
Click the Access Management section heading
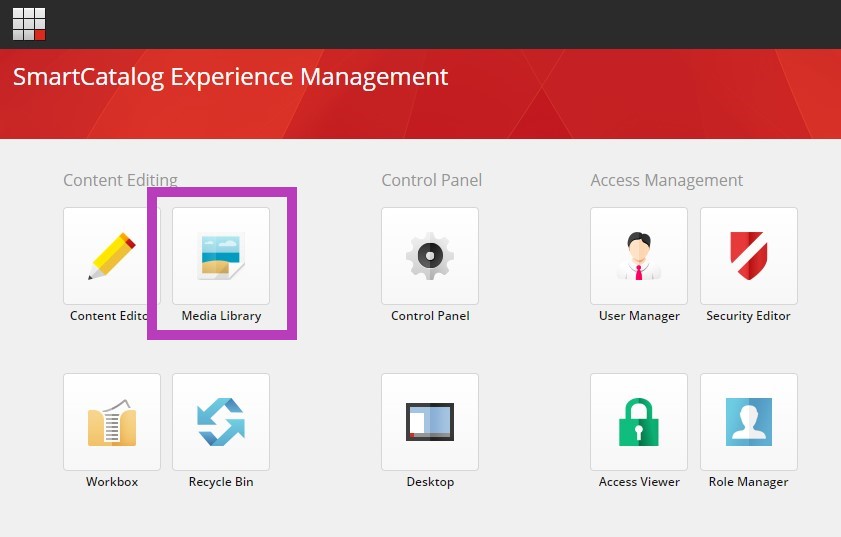point(667,180)
